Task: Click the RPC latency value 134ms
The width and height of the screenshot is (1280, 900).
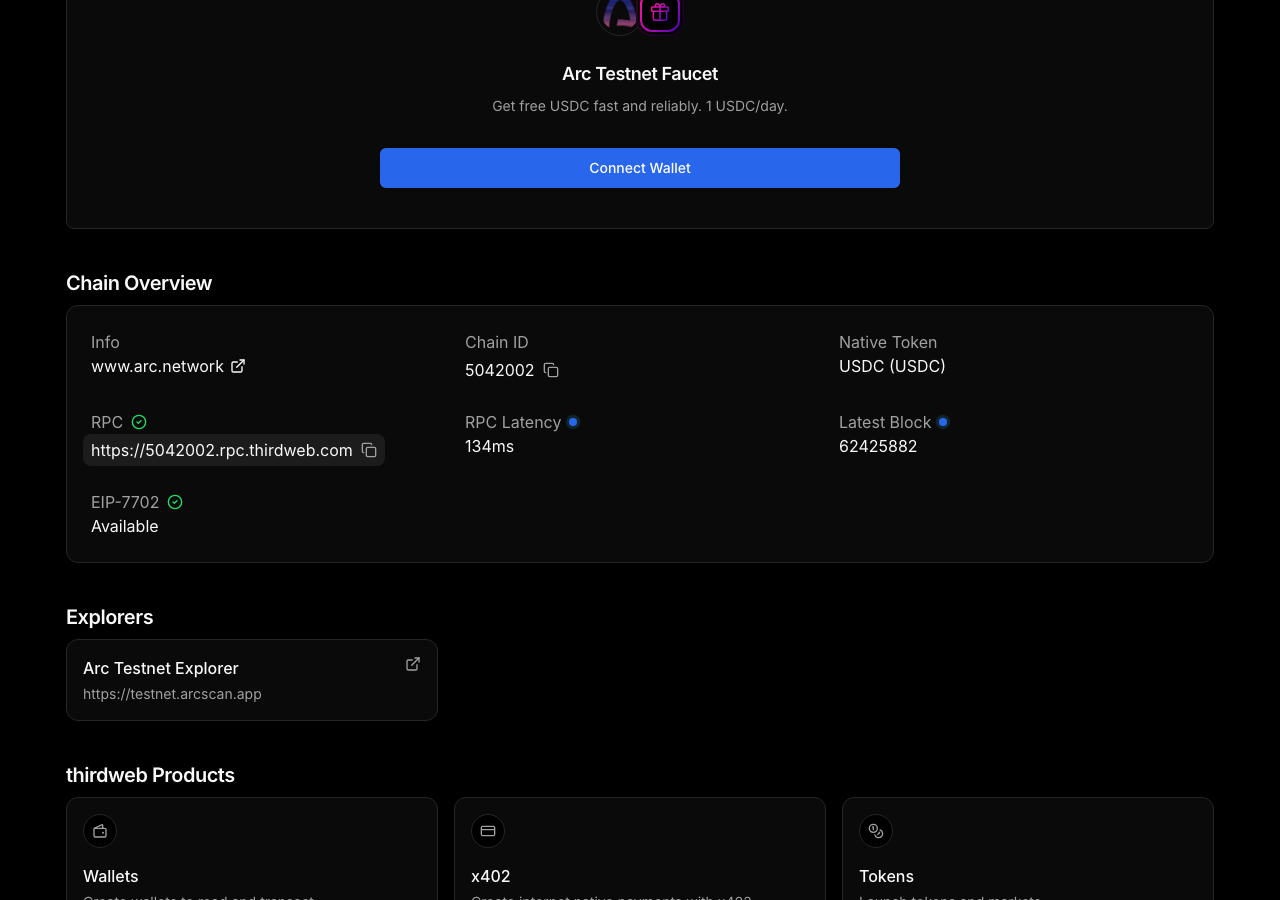Action: (x=489, y=446)
